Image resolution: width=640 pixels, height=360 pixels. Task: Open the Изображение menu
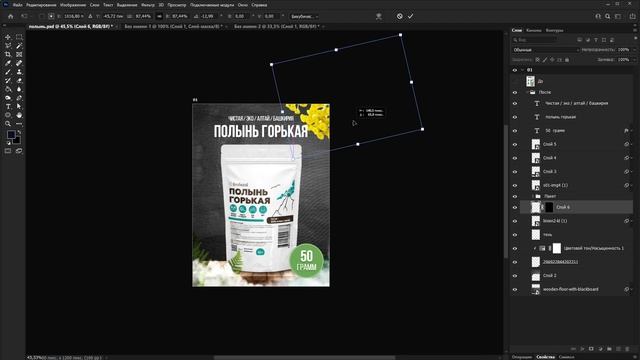pyautogui.click(x=73, y=5)
